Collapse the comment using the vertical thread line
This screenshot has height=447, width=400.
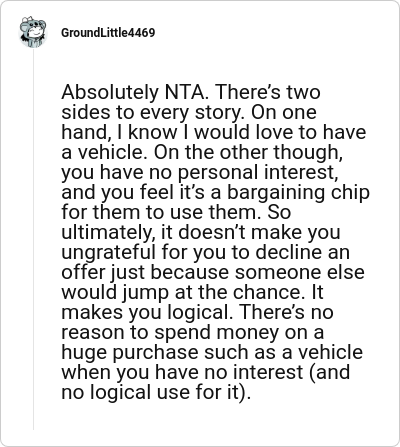[x=33, y=239]
